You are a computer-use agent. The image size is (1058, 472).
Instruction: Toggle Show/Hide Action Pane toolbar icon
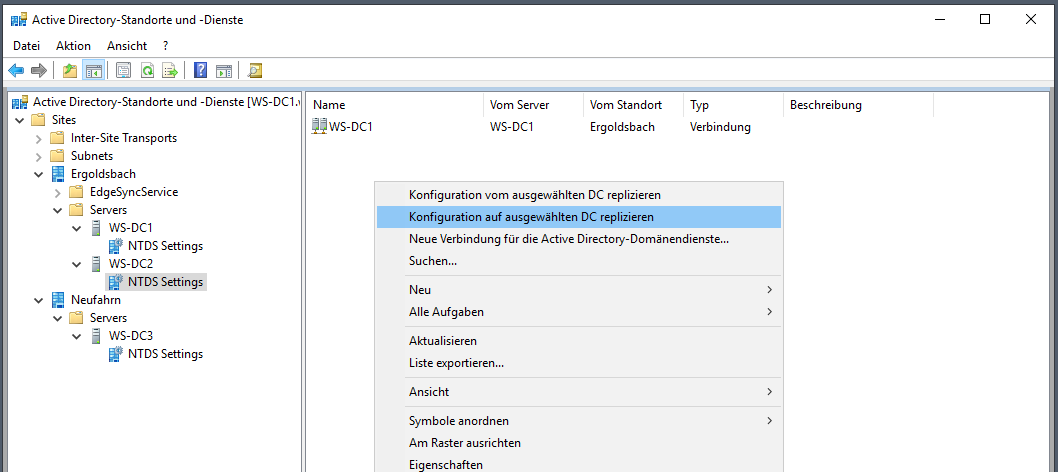click(224, 70)
